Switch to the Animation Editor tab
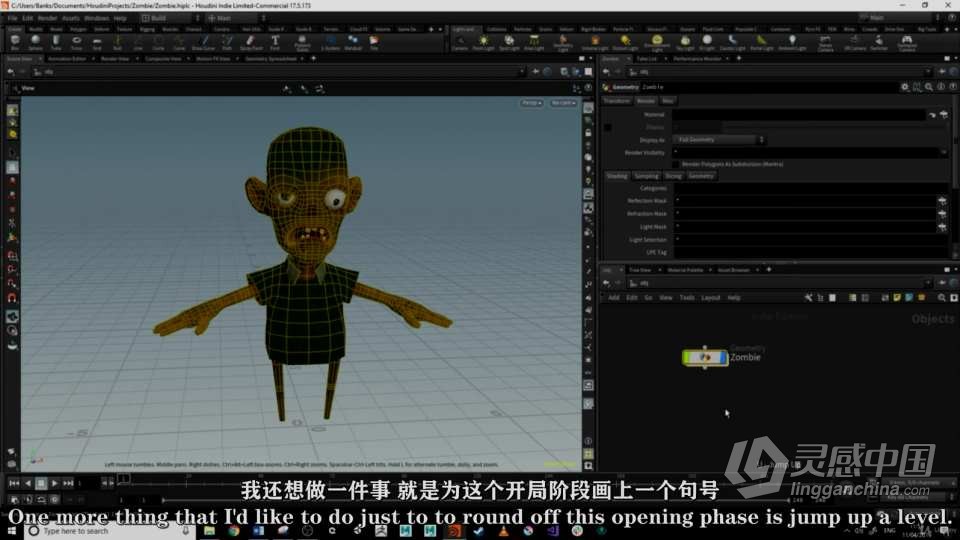 (x=67, y=59)
